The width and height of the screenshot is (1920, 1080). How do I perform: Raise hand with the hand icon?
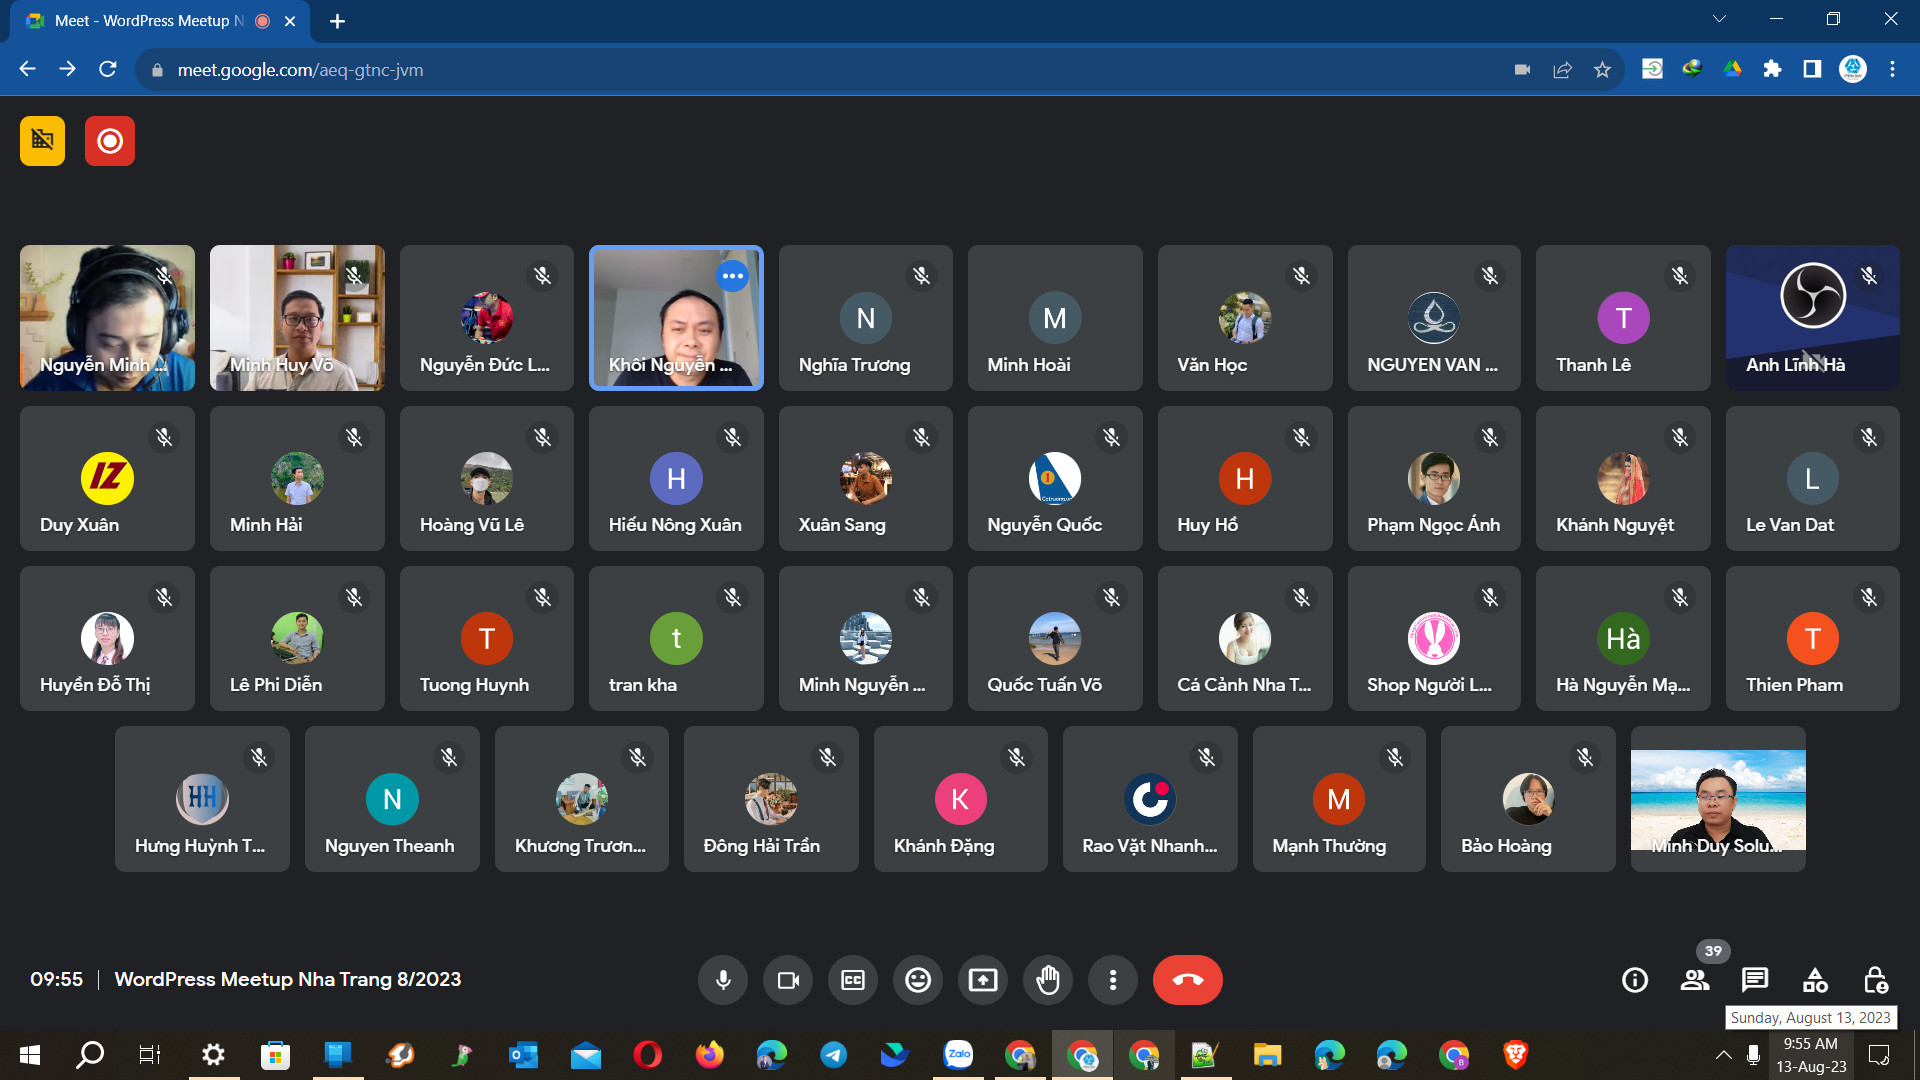[x=1048, y=980]
